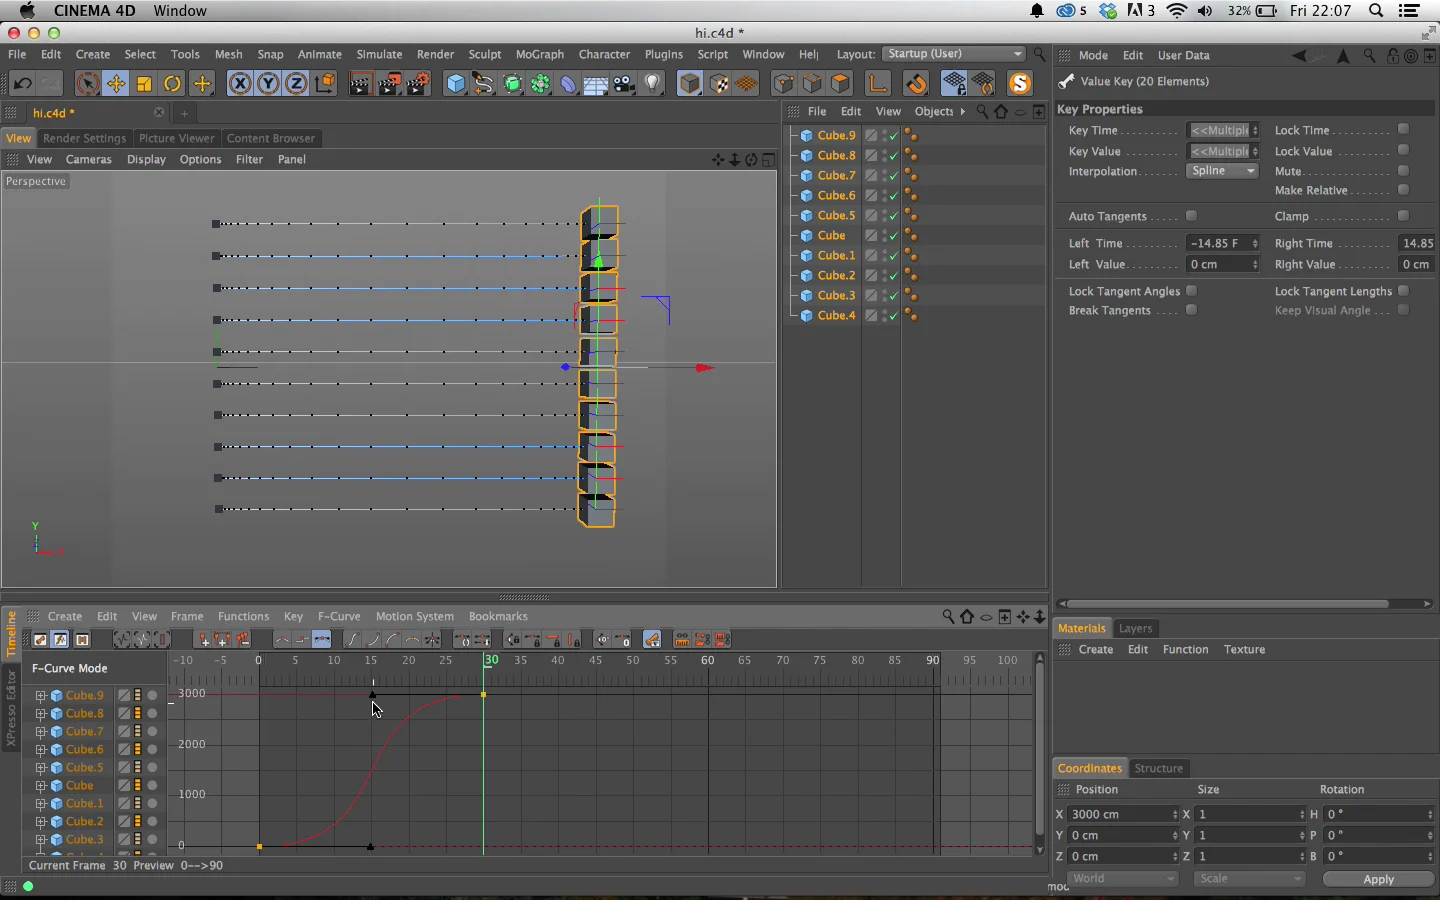Select the Rotate tool icon
Viewport: 1440px width, 900px height.
coord(173,84)
